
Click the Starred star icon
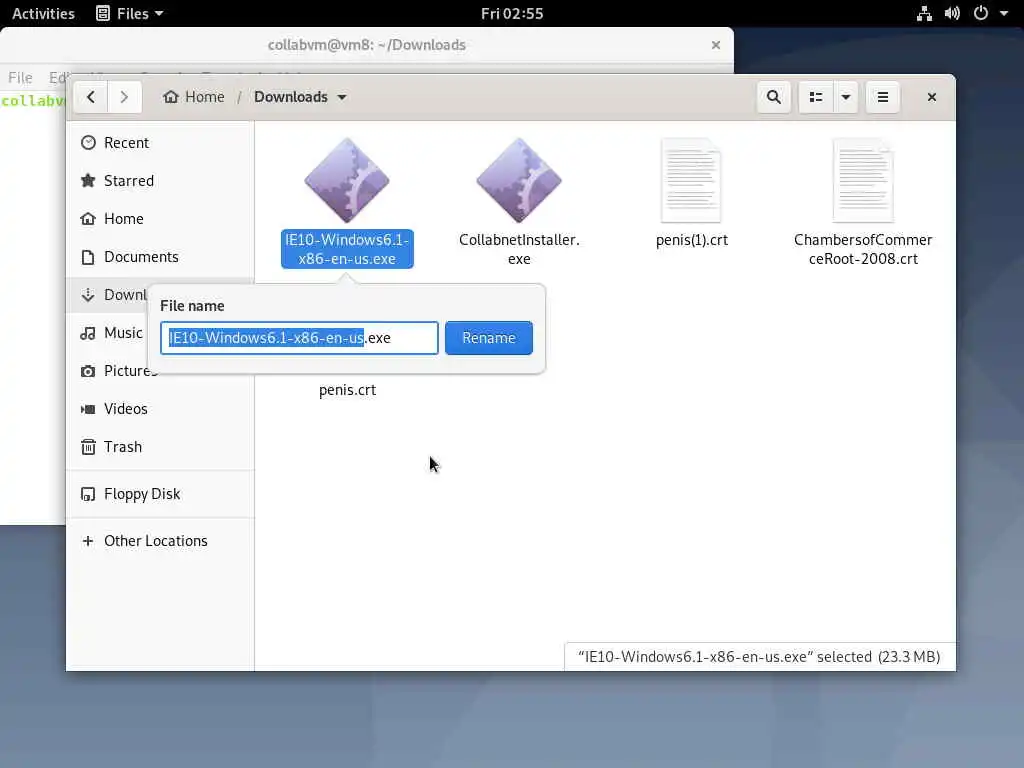tap(88, 180)
